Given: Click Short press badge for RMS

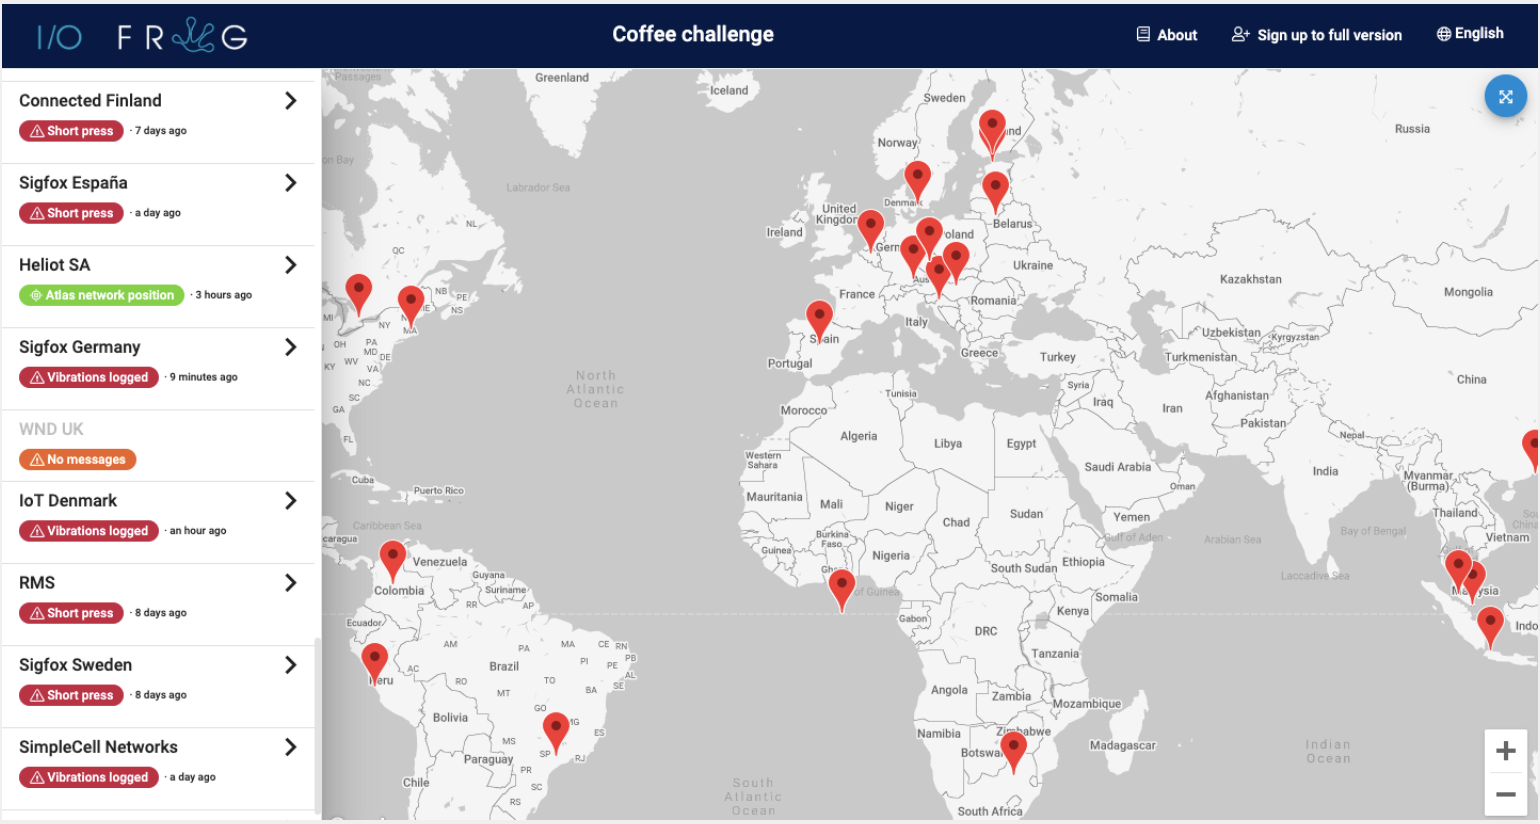Looking at the screenshot, I should tap(71, 613).
